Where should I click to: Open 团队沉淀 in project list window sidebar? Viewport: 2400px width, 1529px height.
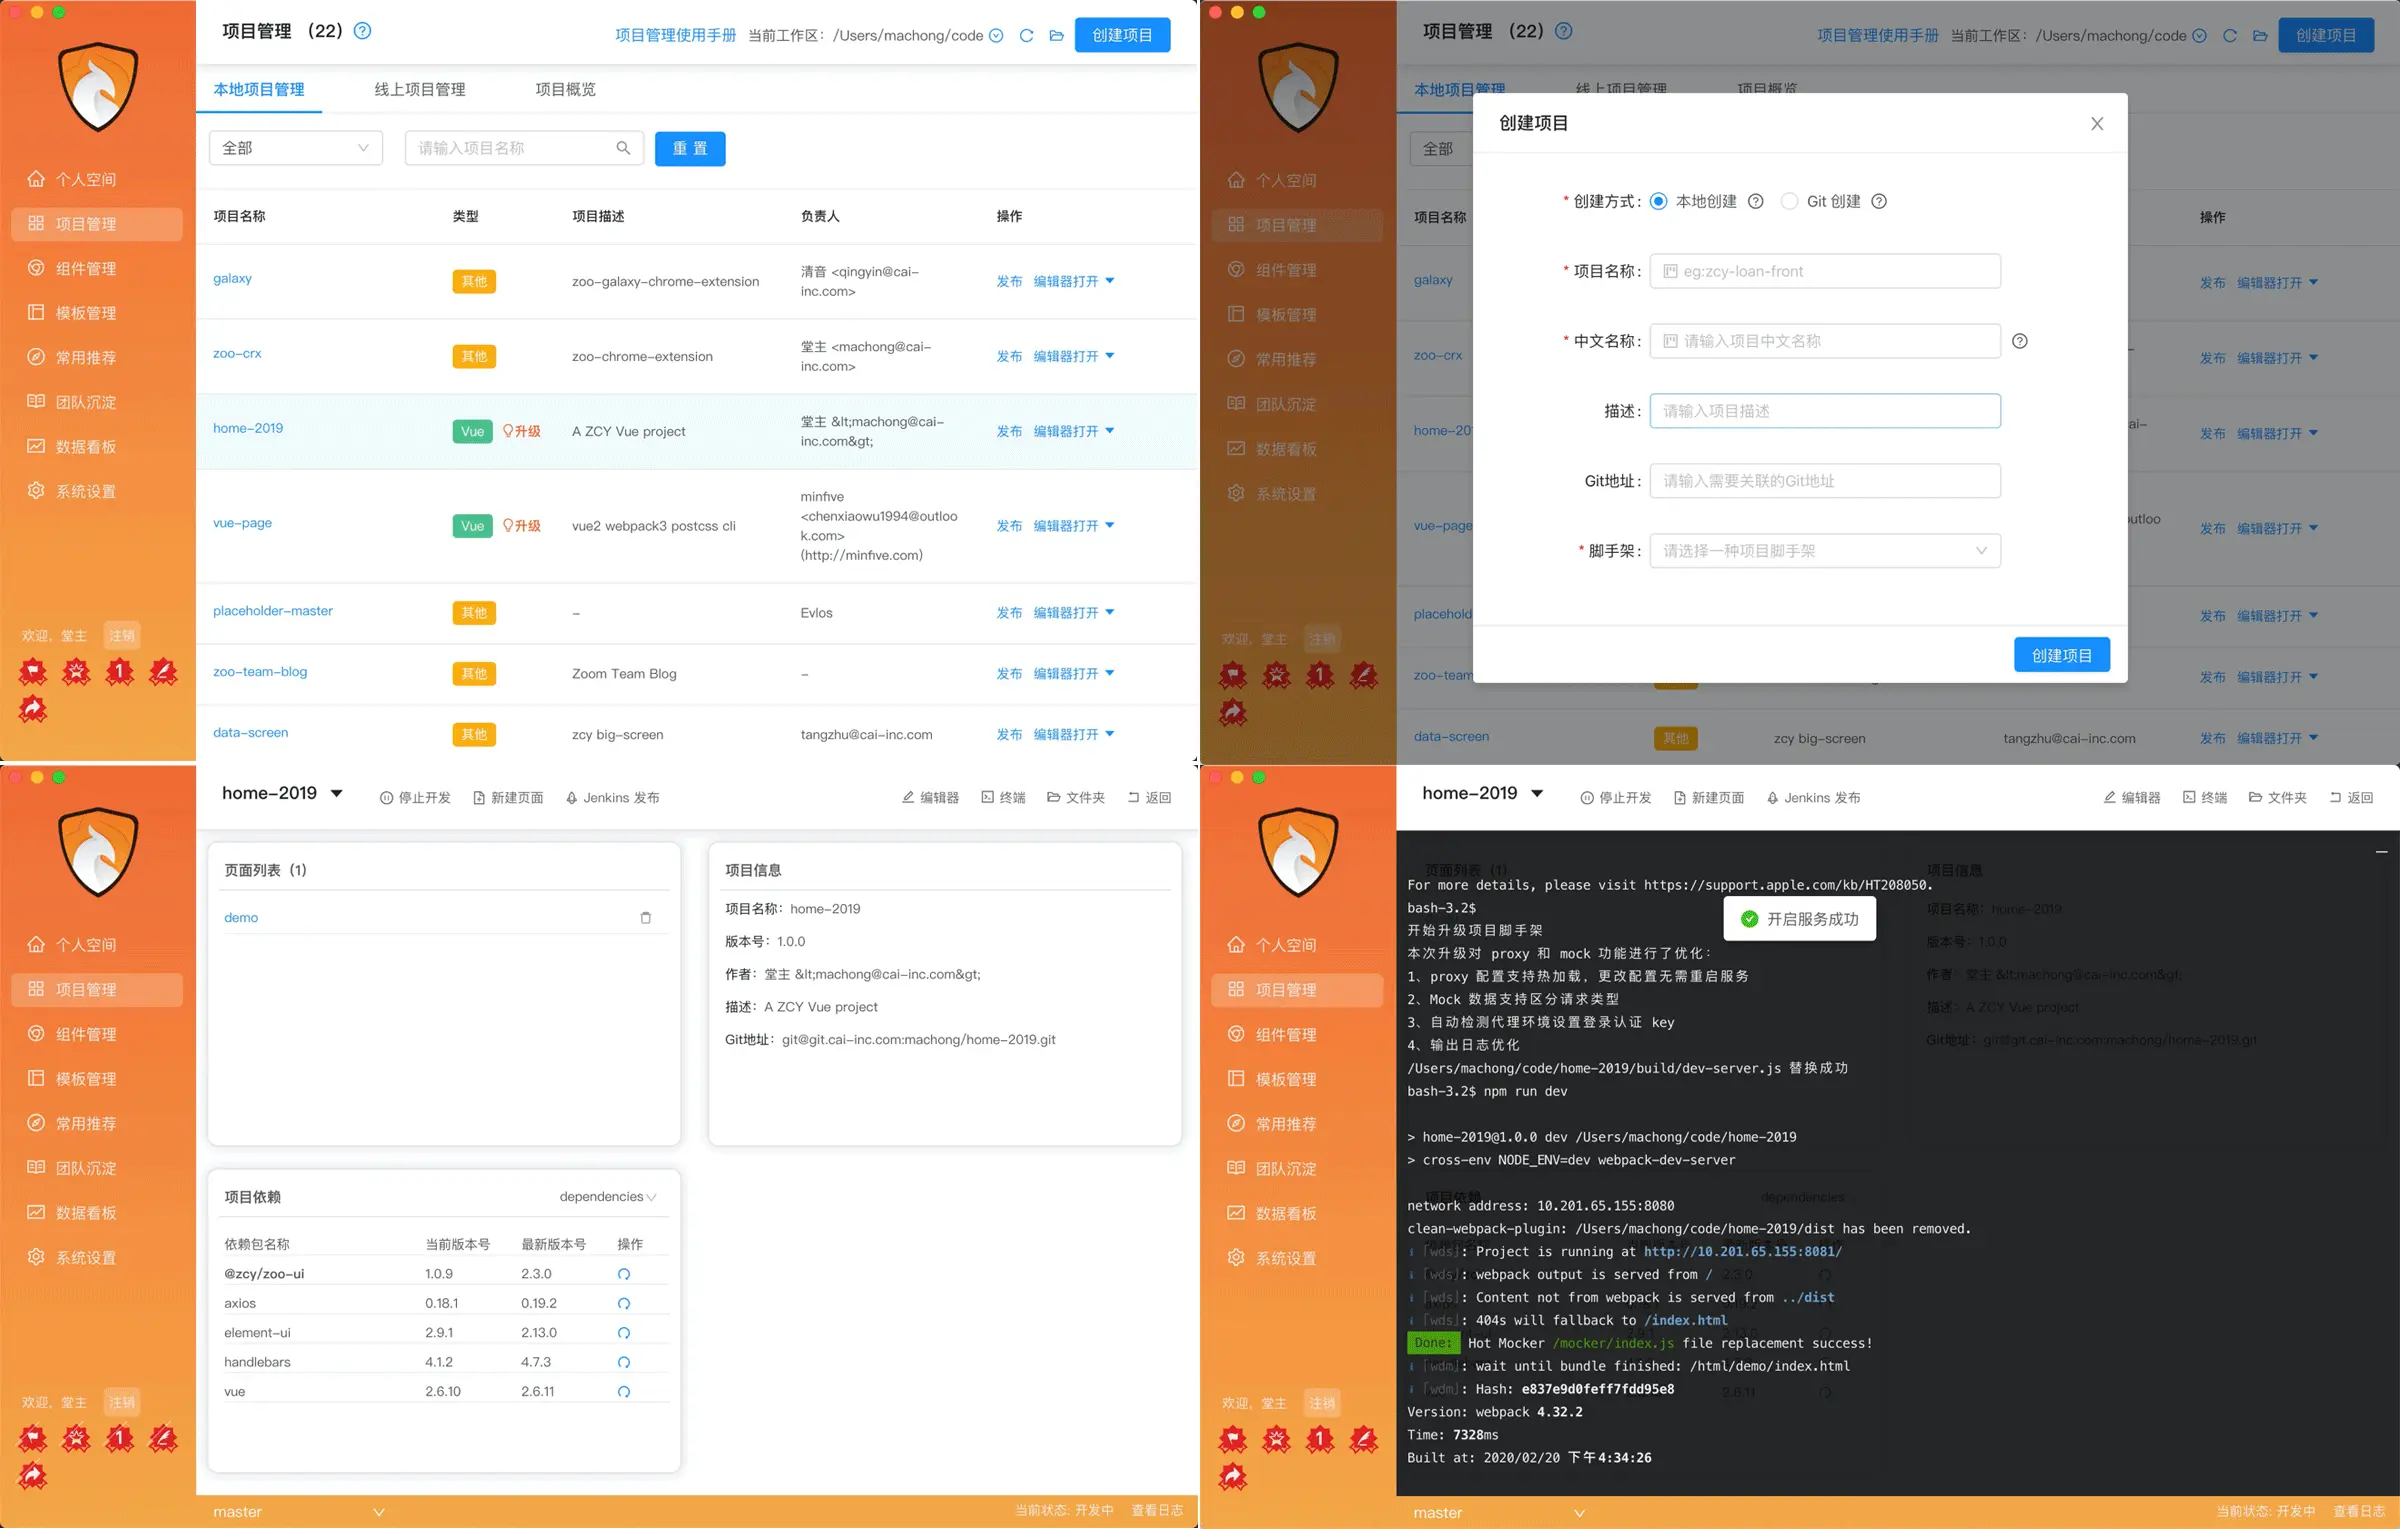[x=72, y=402]
